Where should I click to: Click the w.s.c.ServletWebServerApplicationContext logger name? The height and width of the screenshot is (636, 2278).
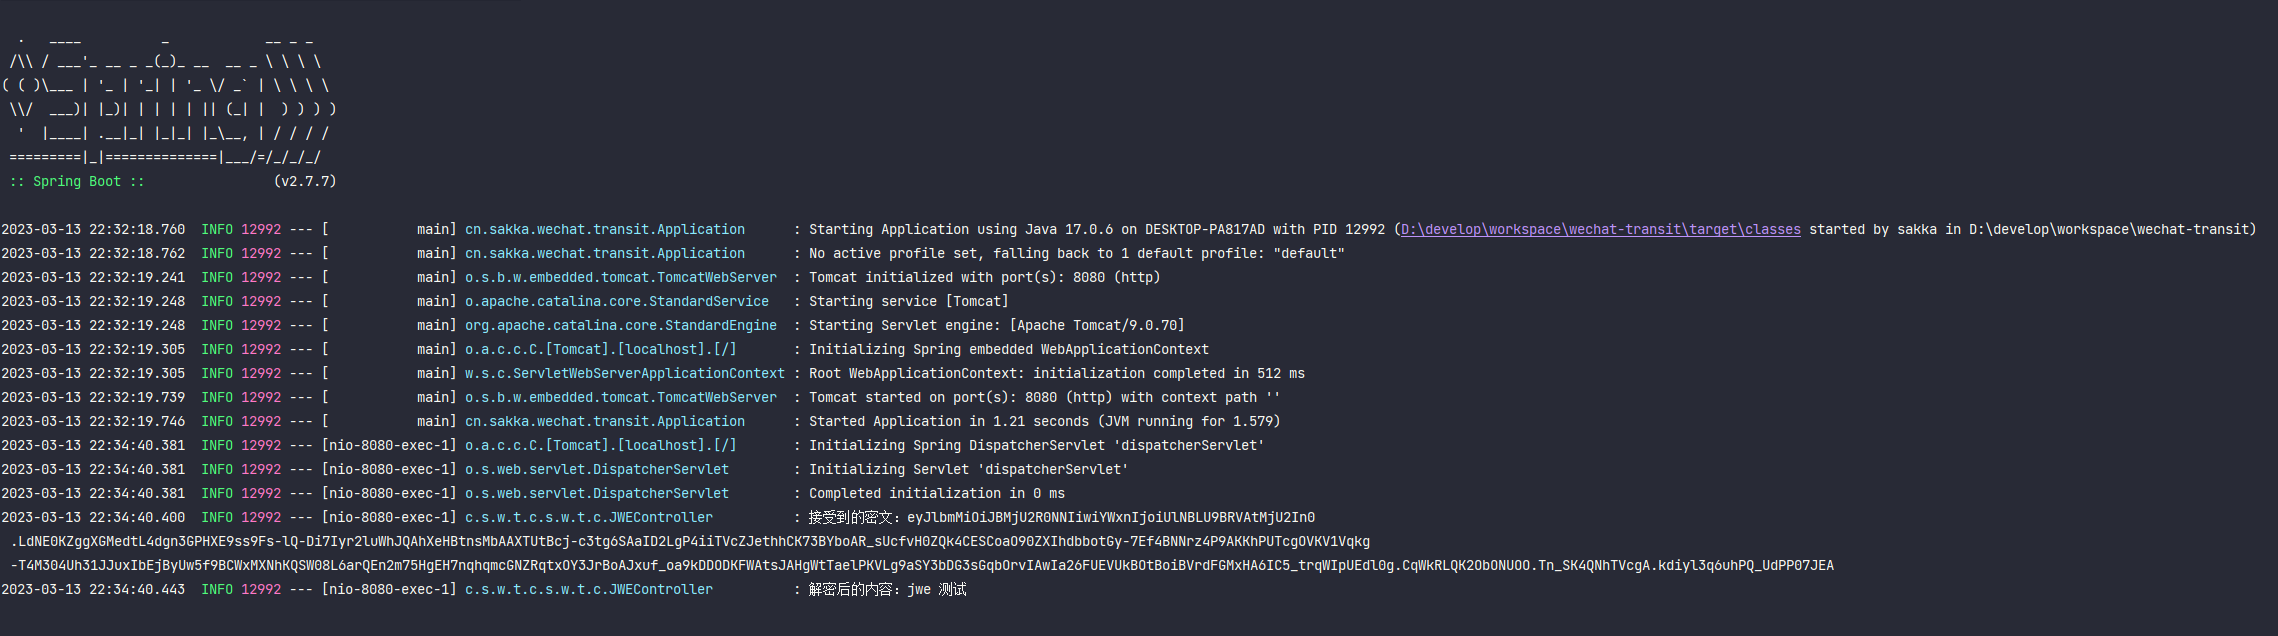coord(624,374)
